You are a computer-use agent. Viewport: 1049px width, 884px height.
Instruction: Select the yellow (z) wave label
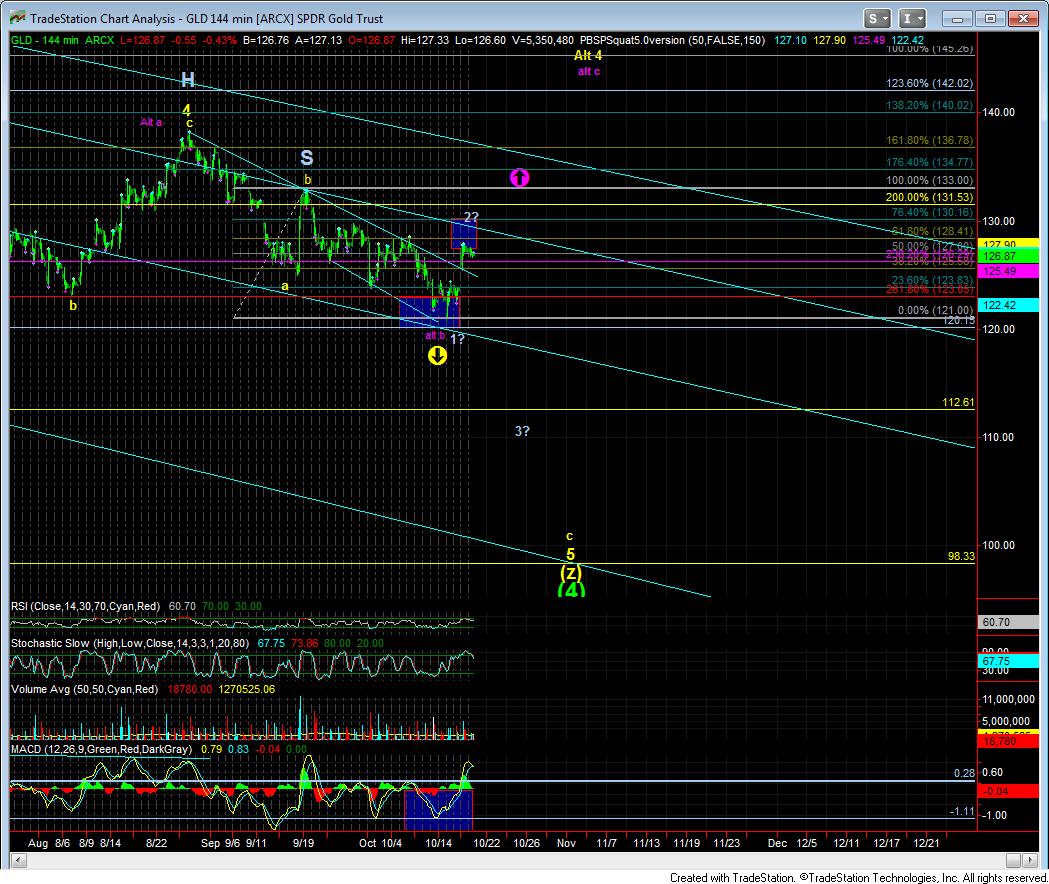pos(571,573)
